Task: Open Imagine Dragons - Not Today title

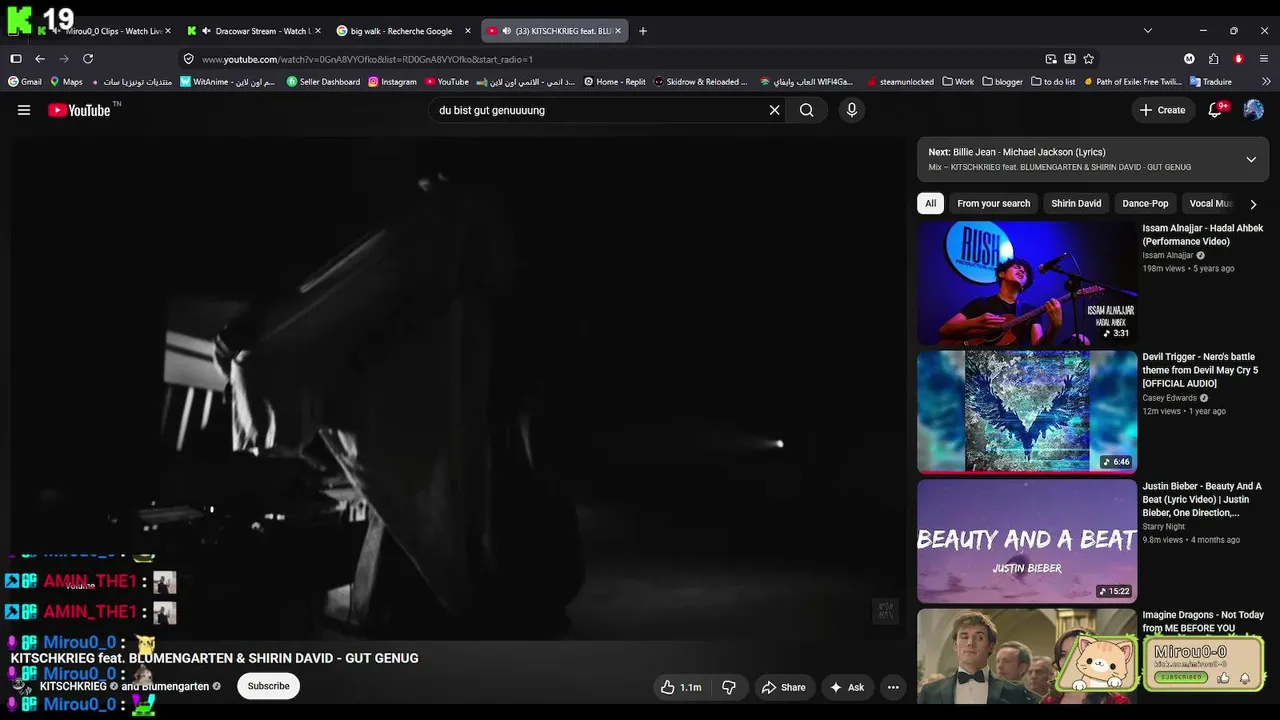Action: 1203,621
